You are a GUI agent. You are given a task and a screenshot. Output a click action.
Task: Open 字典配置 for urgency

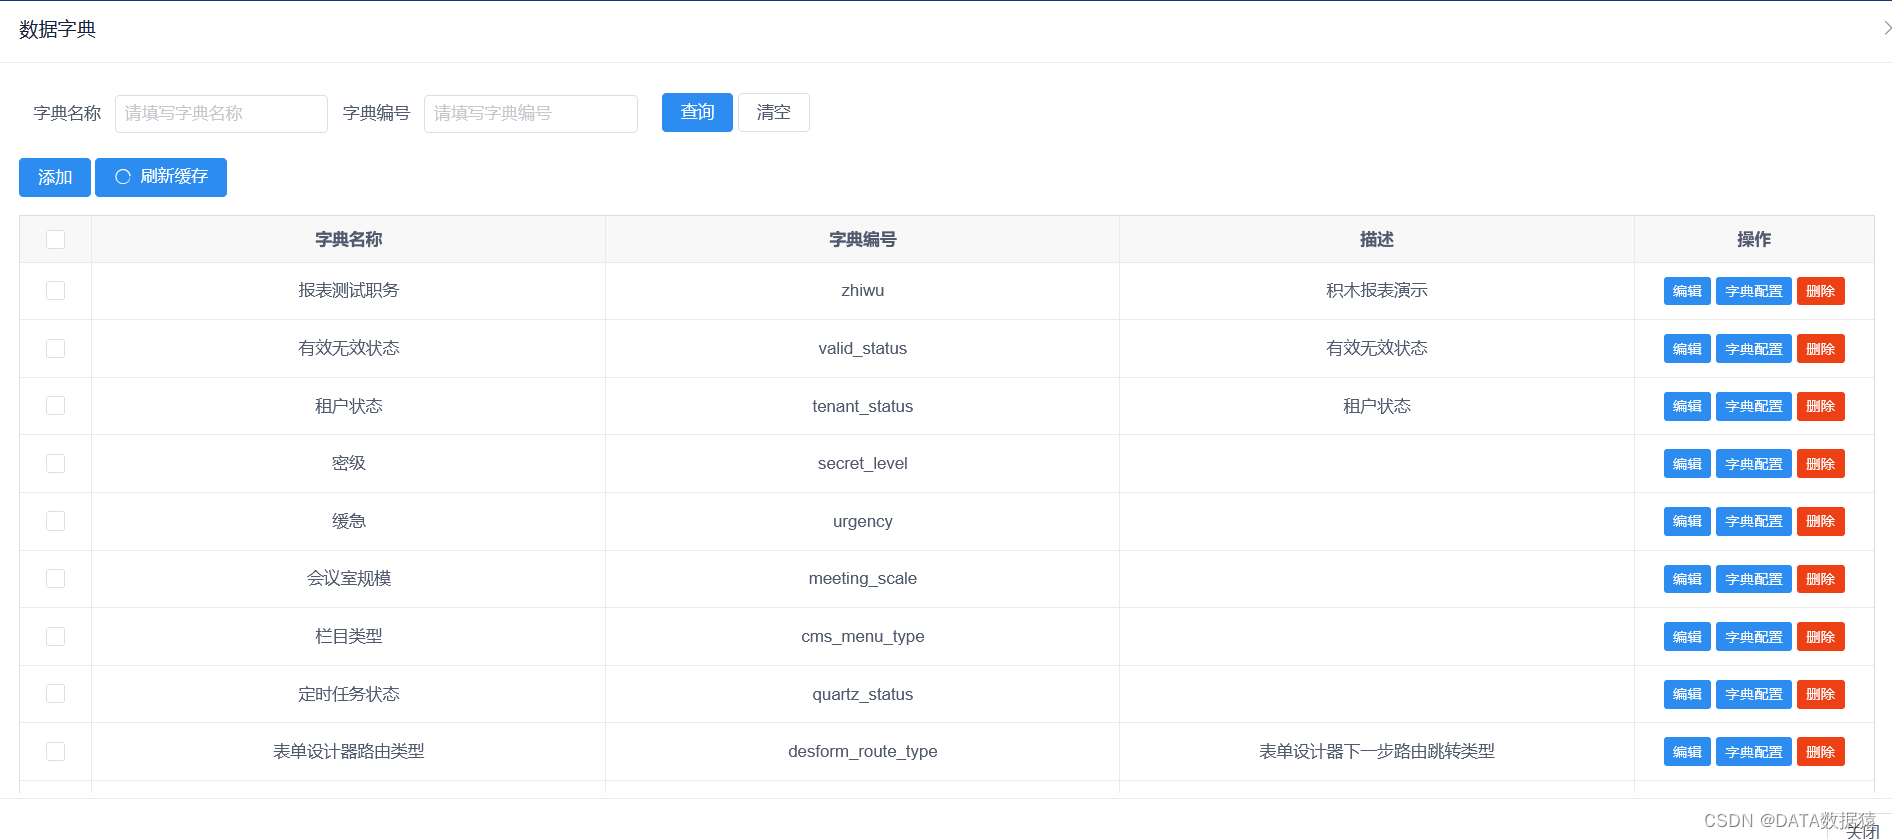pyautogui.click(x=1754, y=521)
